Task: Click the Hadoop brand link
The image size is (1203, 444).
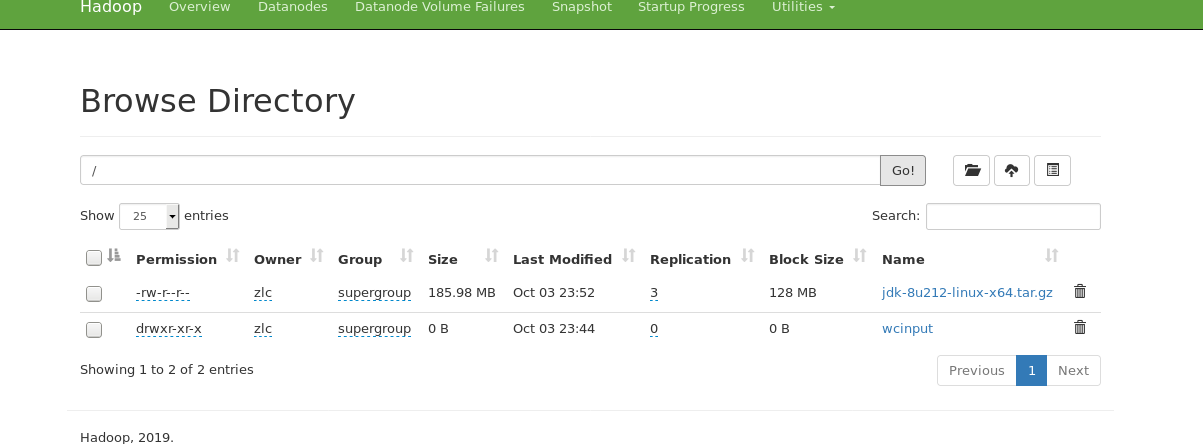Action: pos(111,7)
